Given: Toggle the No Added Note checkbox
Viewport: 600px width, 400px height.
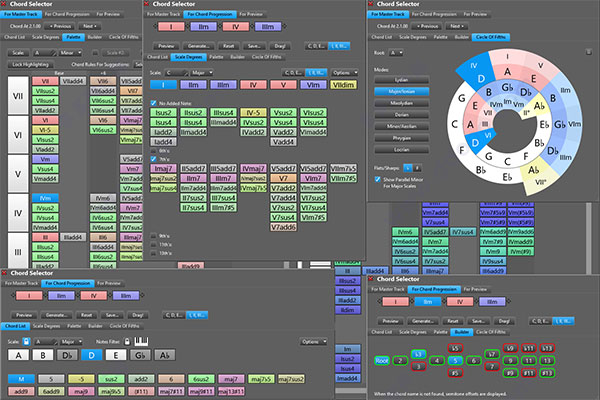Looking at the screenshot, I should [x=153, y=103].
